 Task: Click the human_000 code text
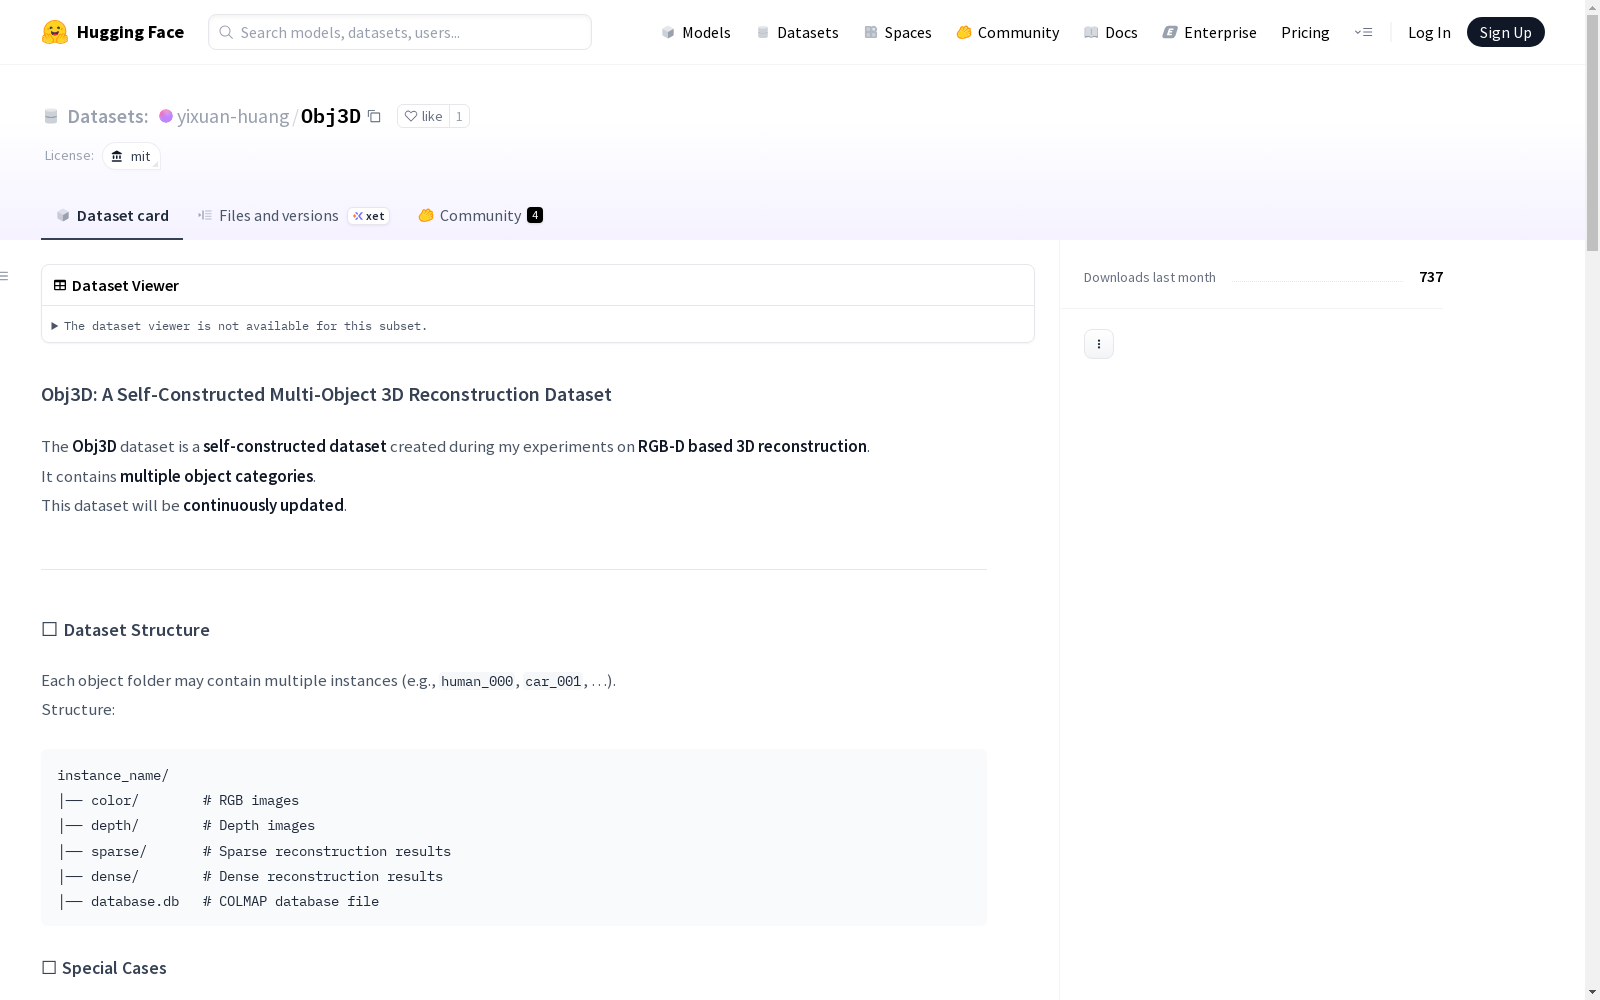tap(477, 681)
